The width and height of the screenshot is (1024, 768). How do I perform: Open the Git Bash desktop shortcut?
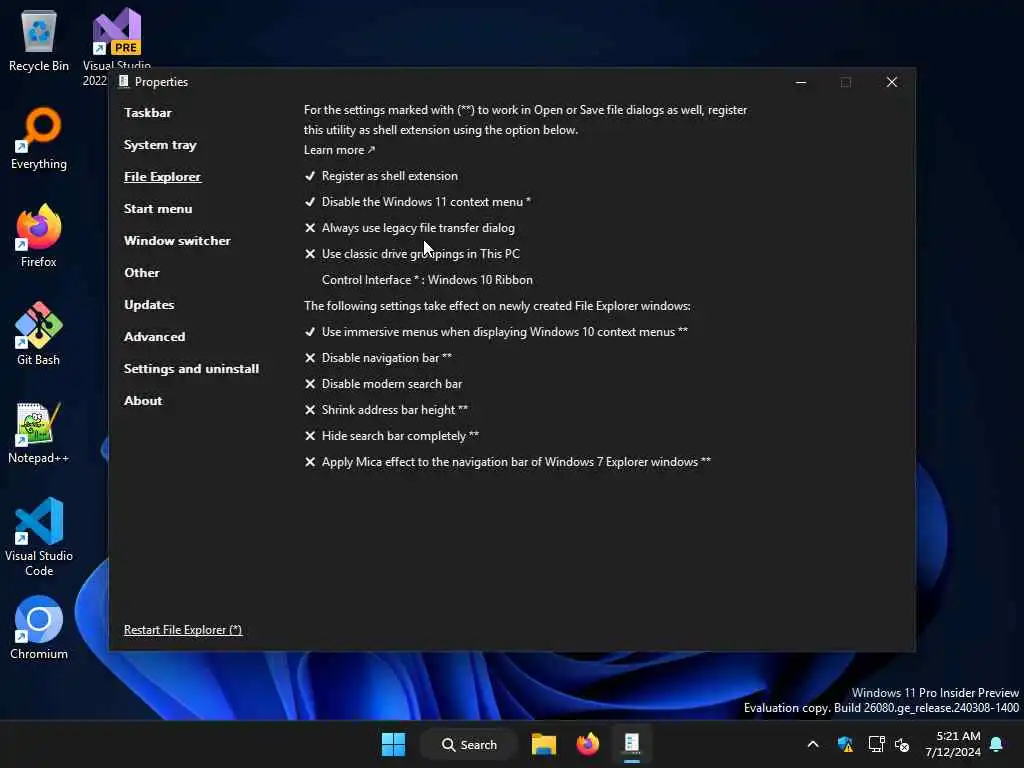click(39, 334)
